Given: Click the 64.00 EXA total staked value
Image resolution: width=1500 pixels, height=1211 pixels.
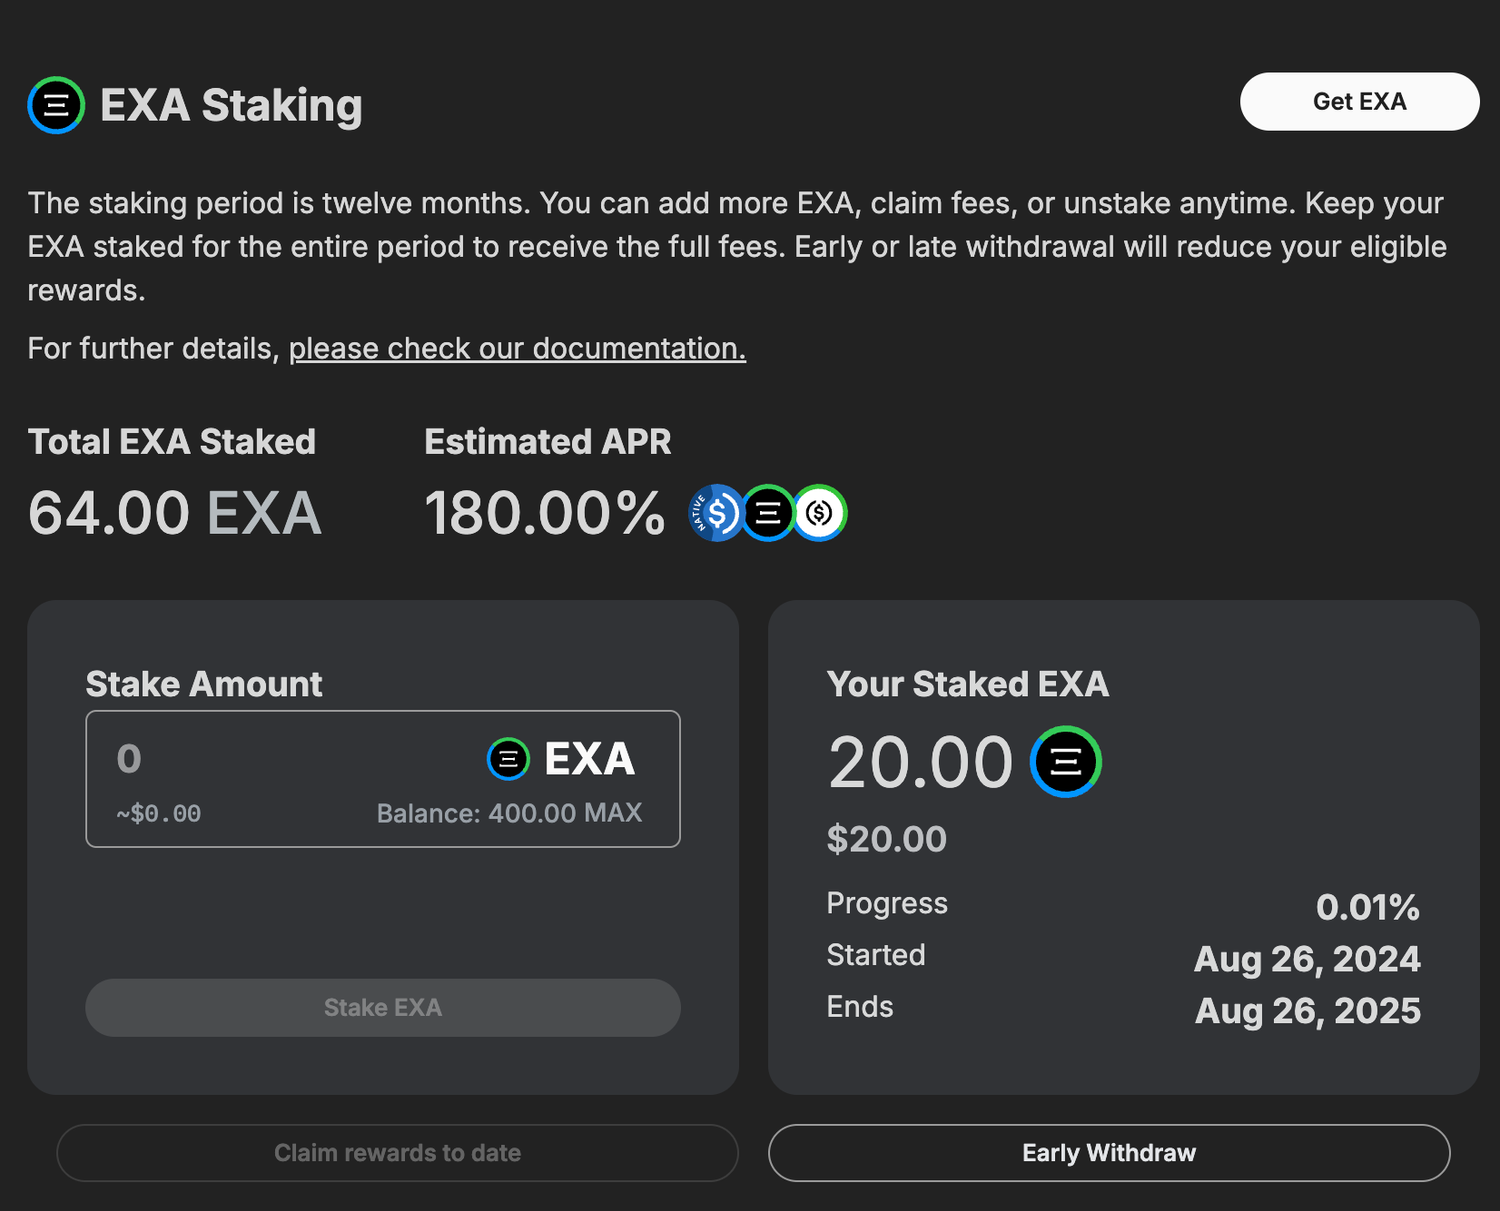Looking at the screenshot, I should (175, 513).
